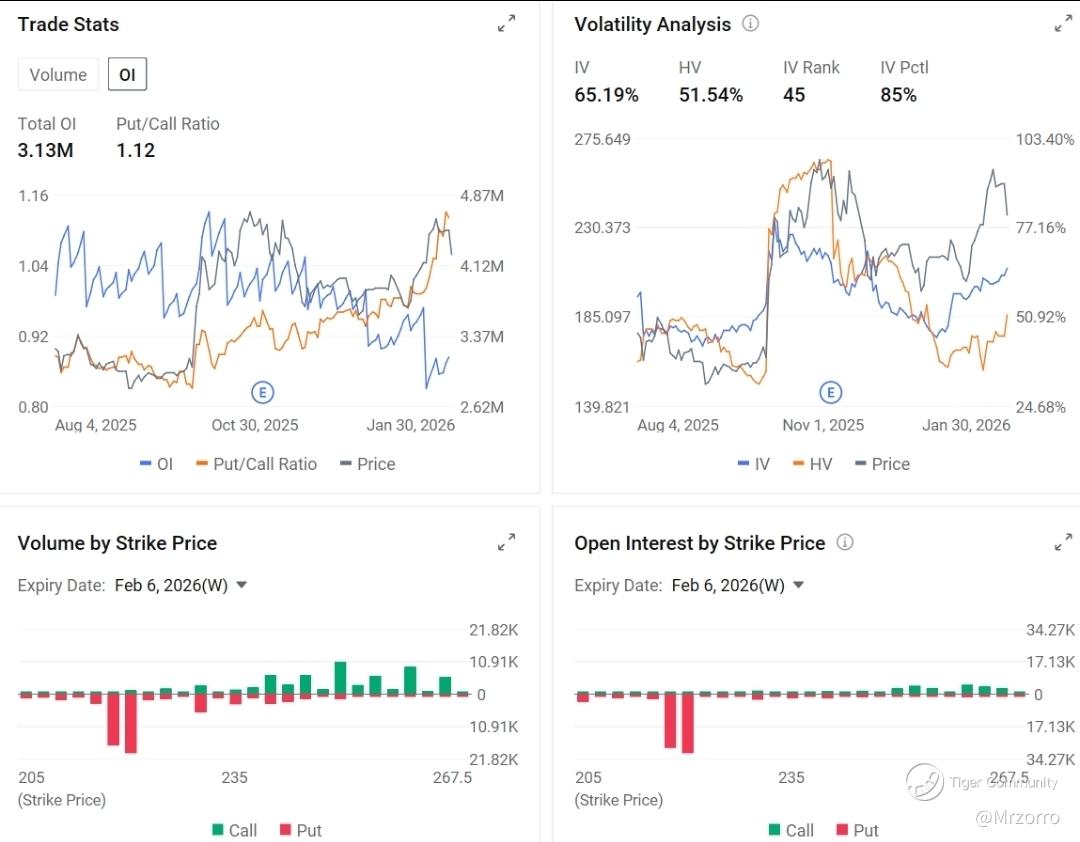
Task: Toggle the HV series in Volatility legend
Action: coord(810,464)
